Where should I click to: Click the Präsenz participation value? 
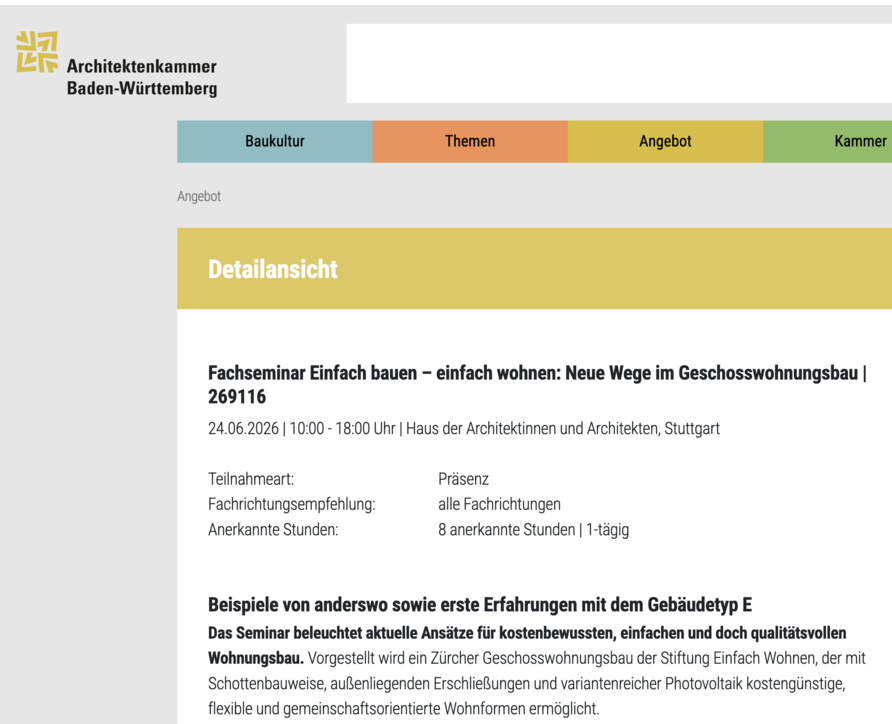[x=463, y=479]
